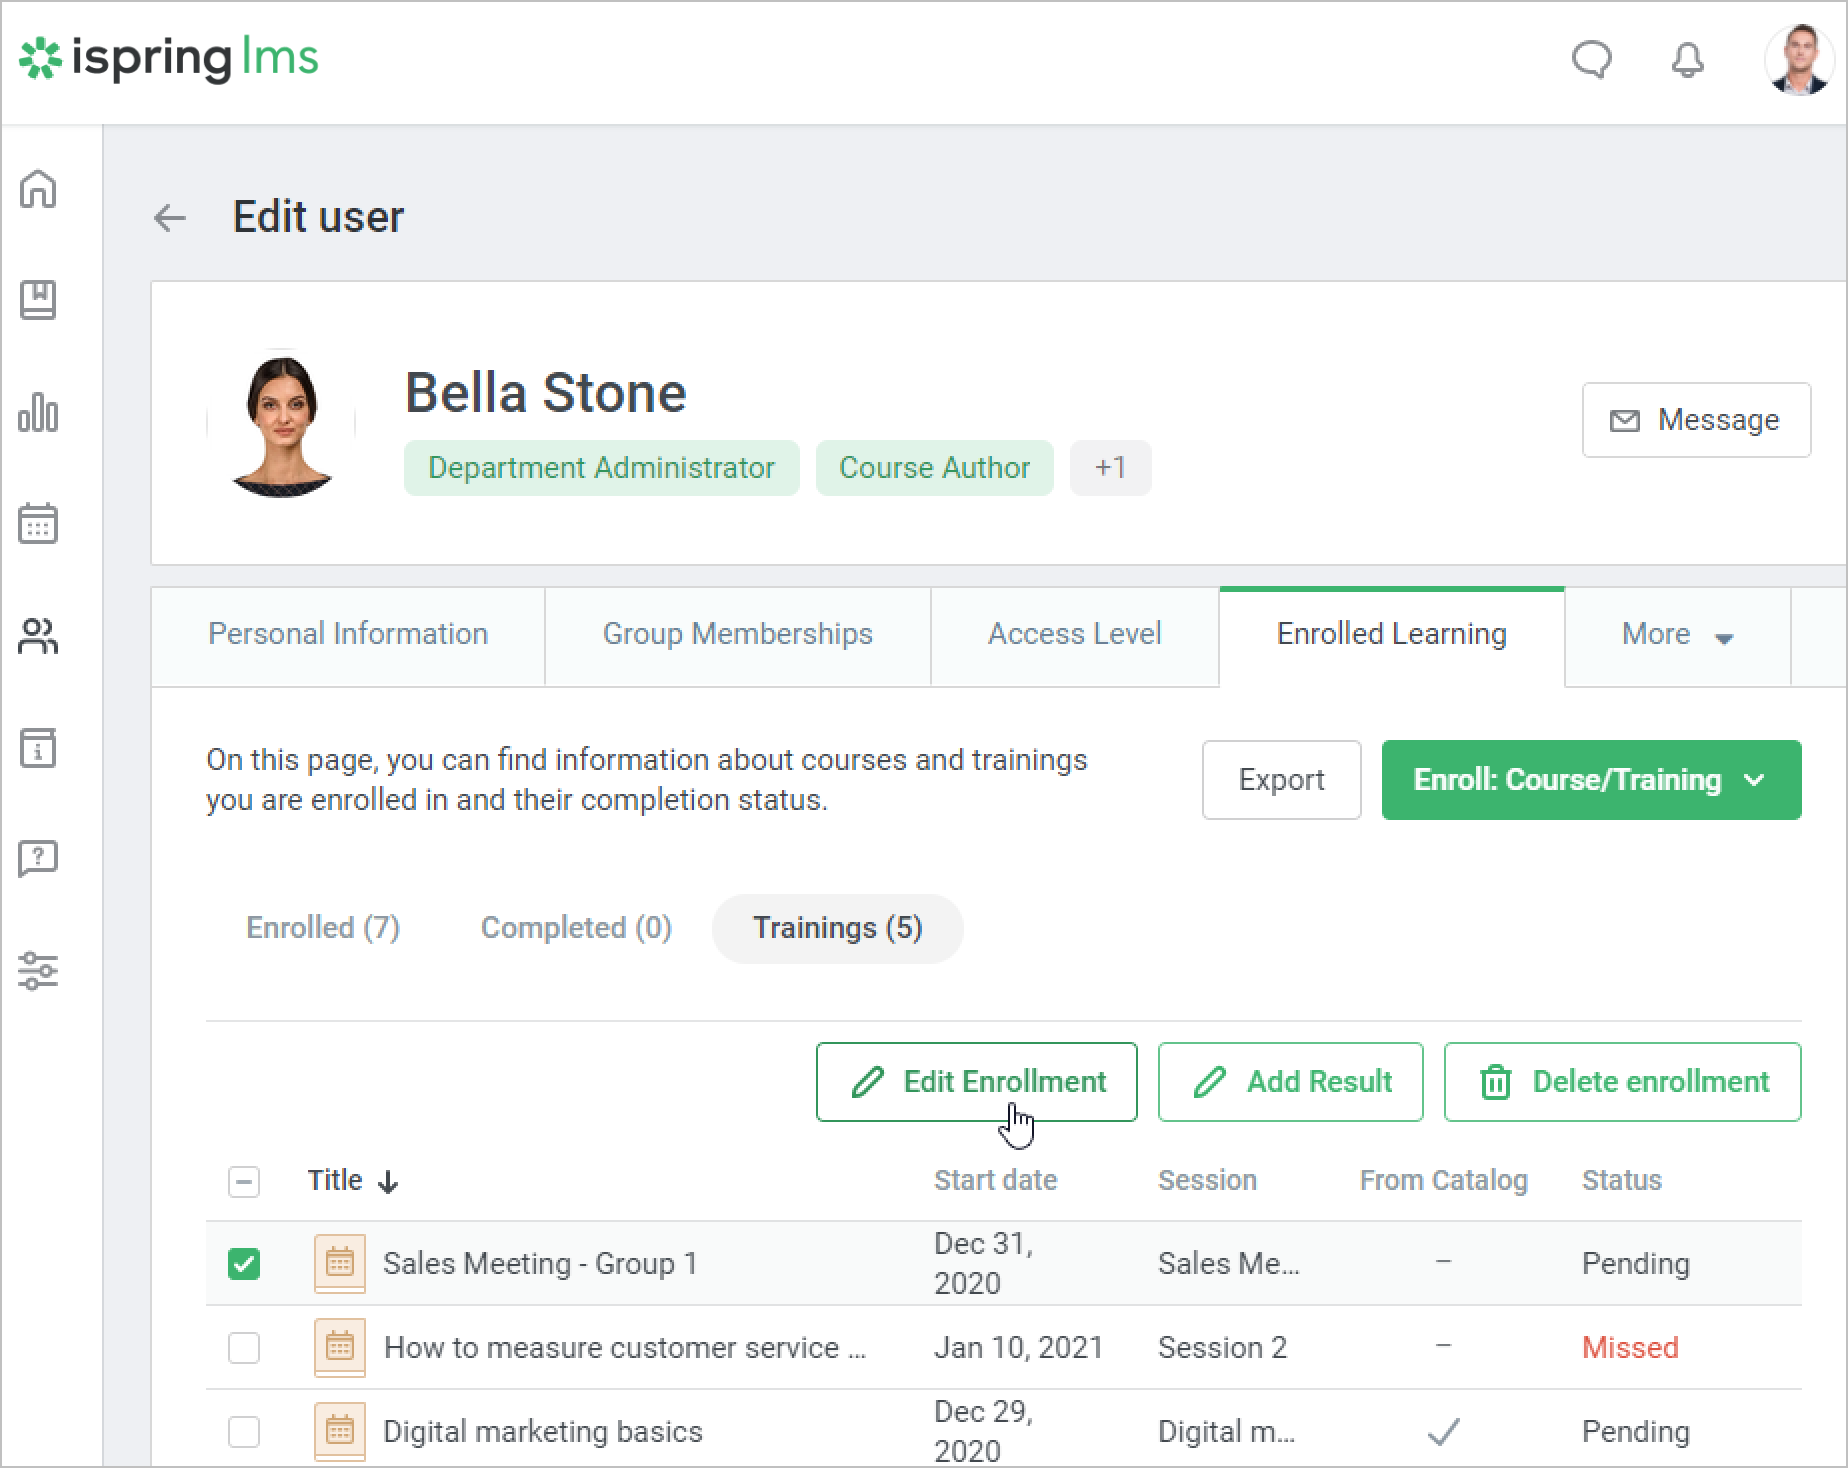Screen dimensions: 1848x1468
Task: Switch to the Group Memberships tab
Action: 737,635
